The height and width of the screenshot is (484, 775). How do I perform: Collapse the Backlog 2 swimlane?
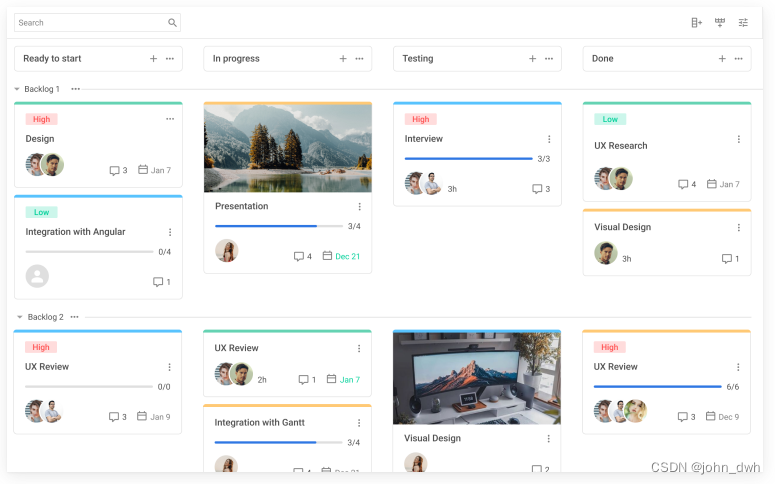click(20, 317)
